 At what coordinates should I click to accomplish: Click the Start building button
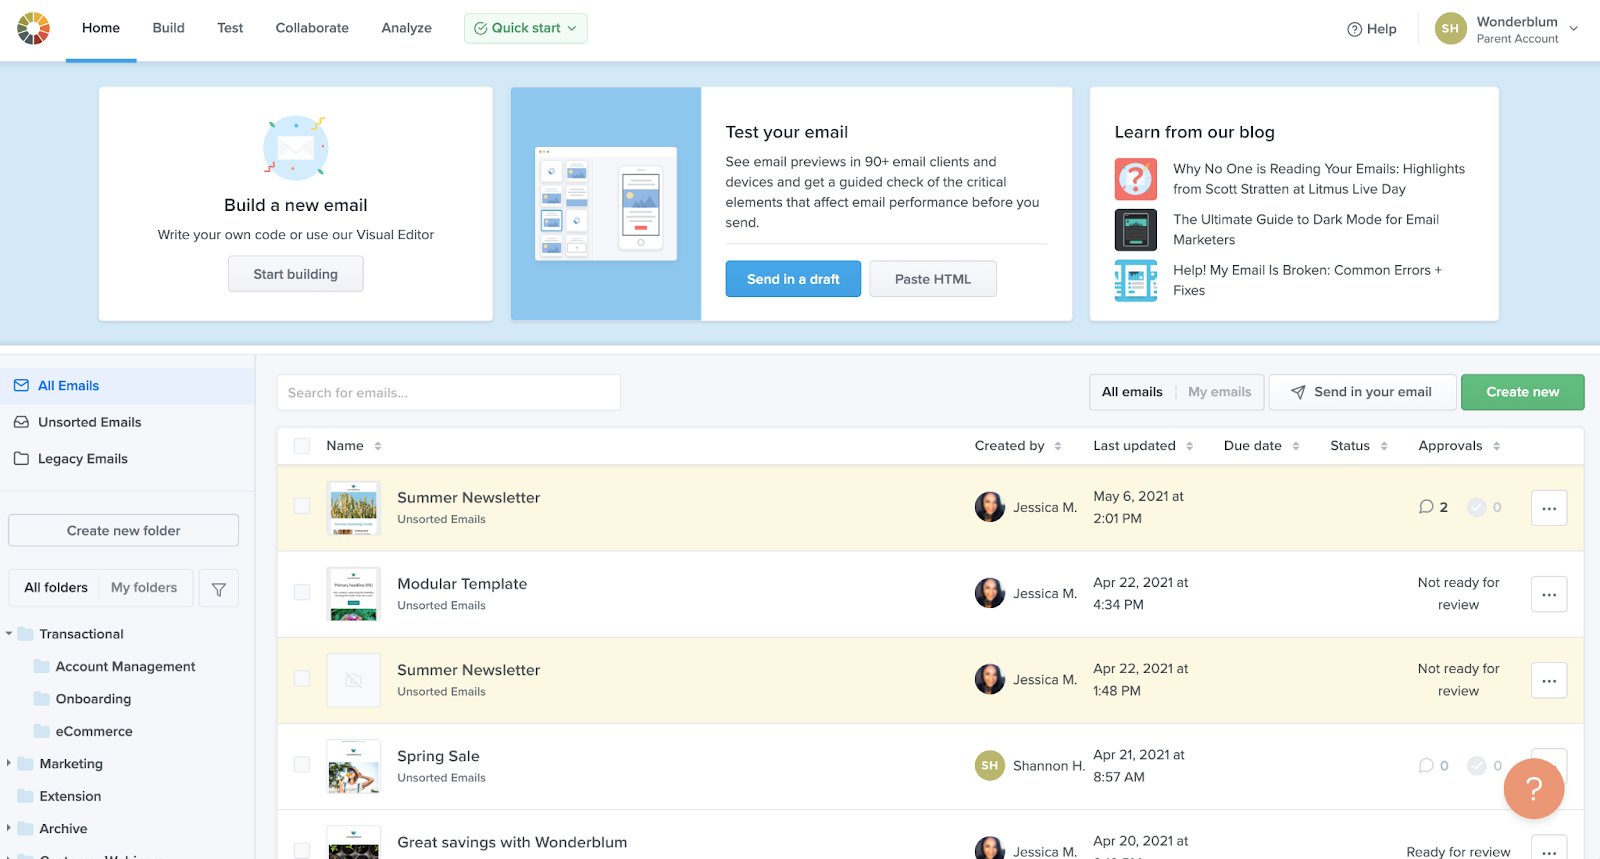point(296,274)
